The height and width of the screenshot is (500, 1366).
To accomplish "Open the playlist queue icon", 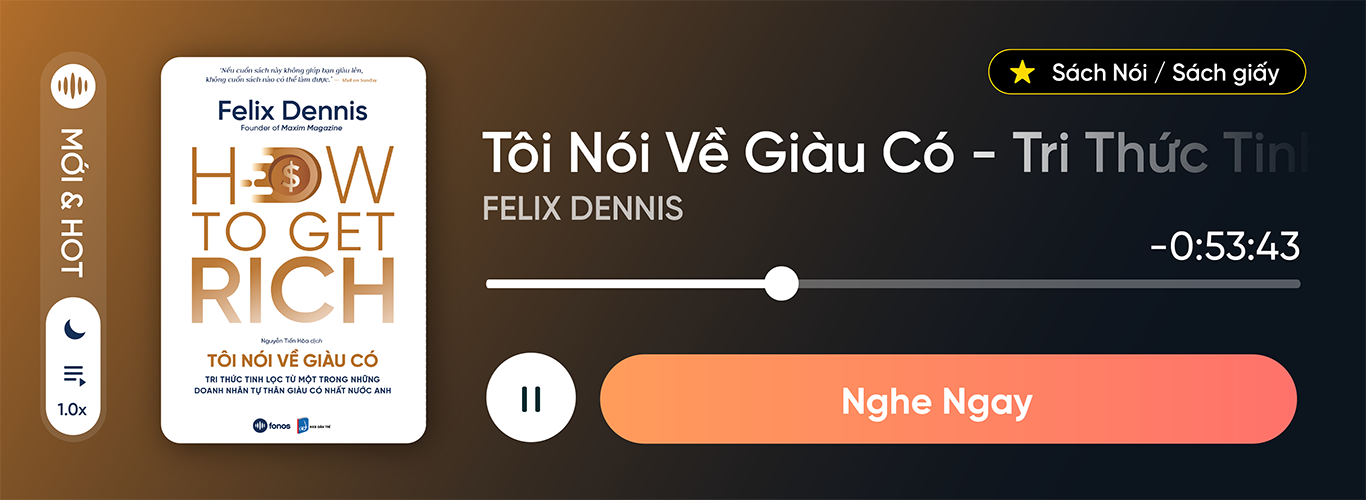I will (73, 376).
